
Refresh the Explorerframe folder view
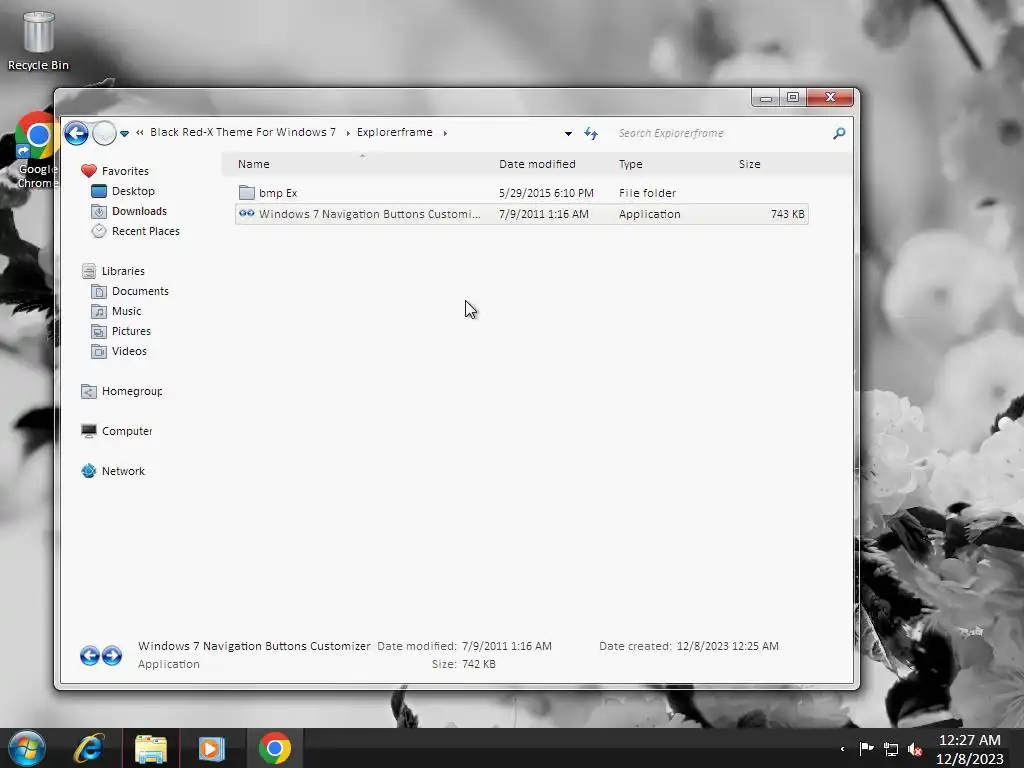pyautogui.click(x=591, y=133)
